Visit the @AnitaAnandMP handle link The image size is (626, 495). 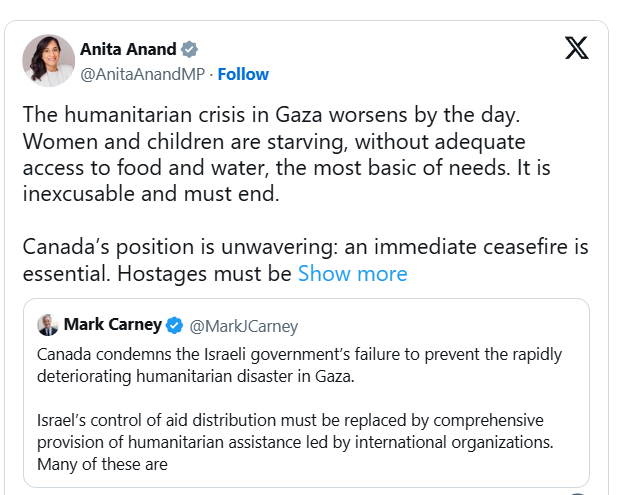tap(143, 74)
